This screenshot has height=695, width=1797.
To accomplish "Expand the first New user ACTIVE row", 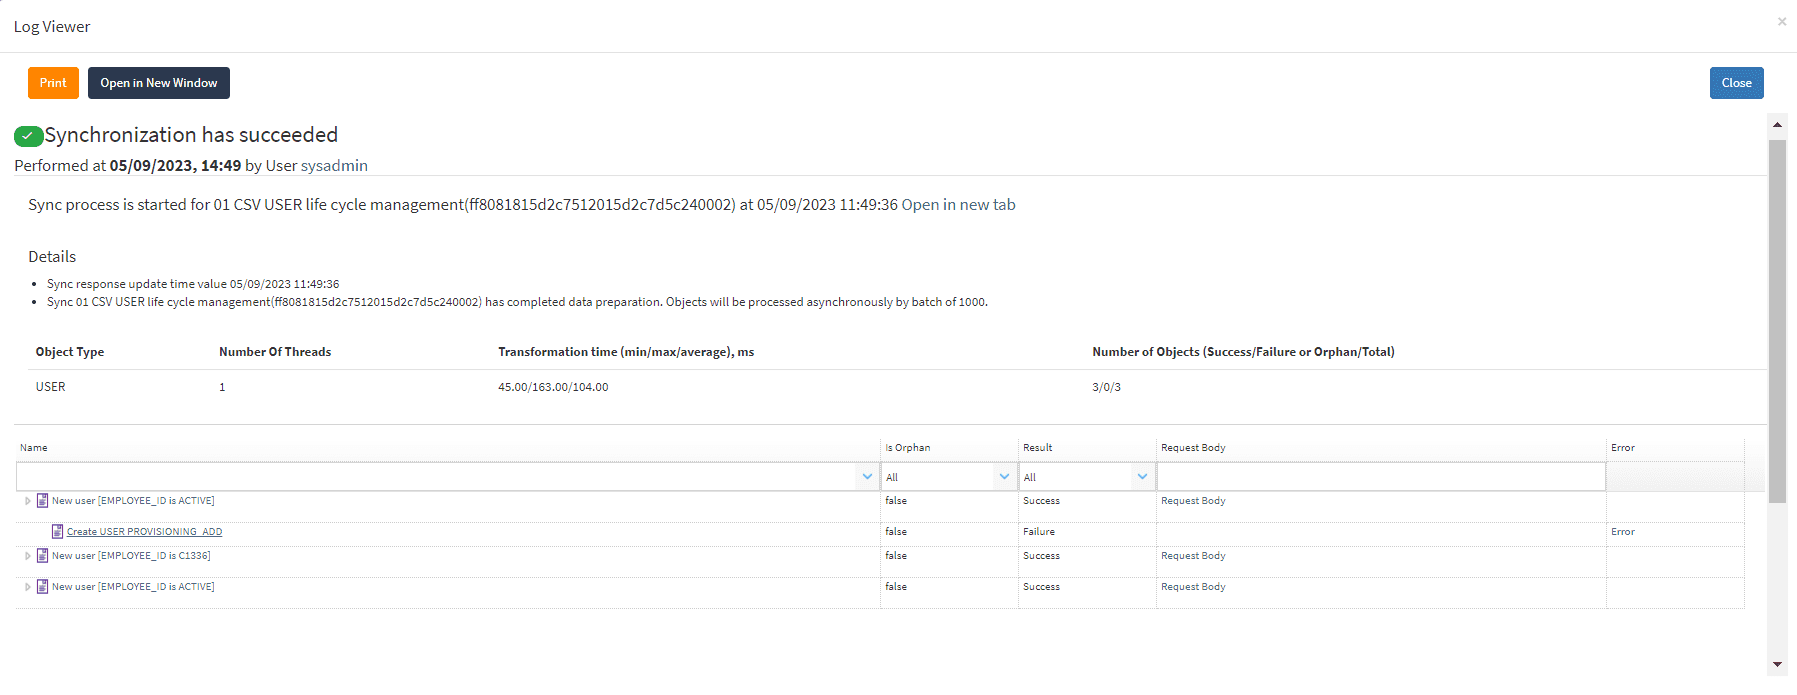I will click(27, 501).
